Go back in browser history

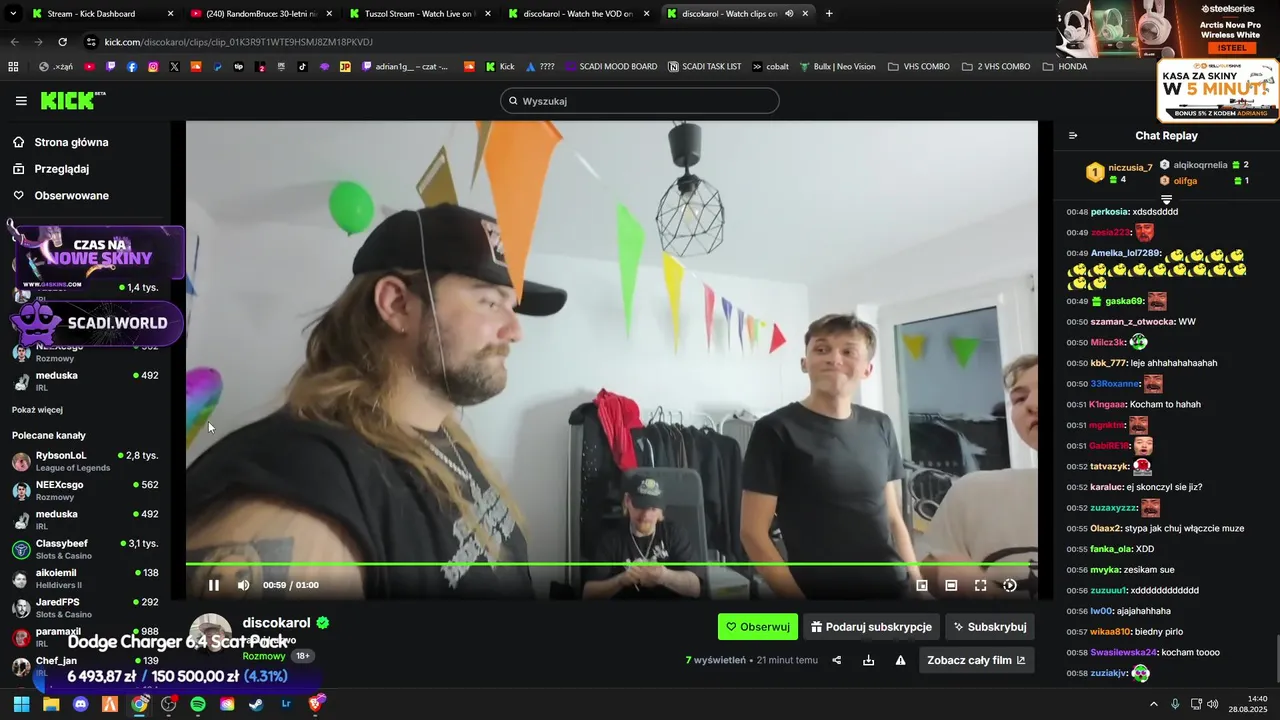pyautogui.click(x=14, y=42)
